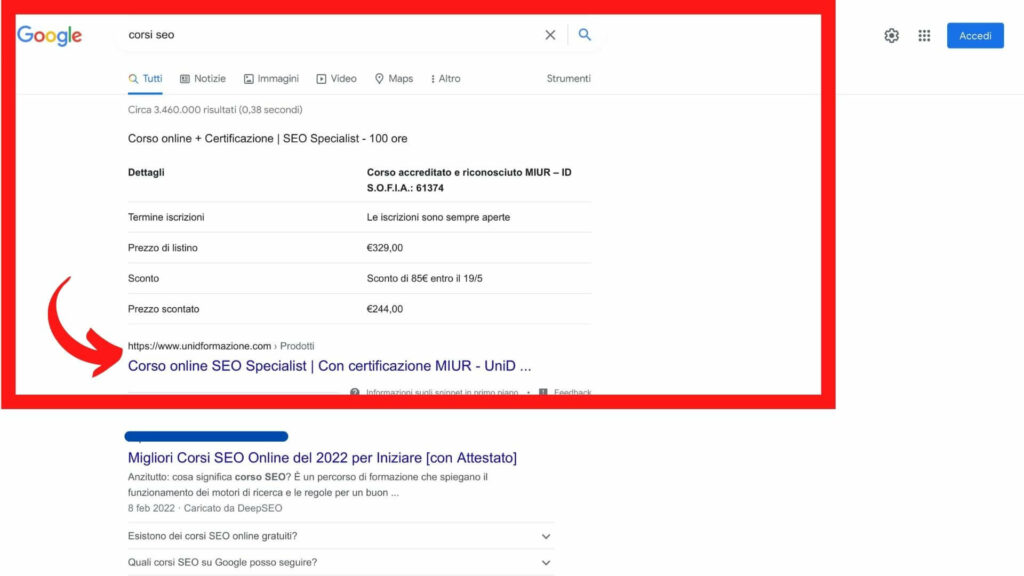This screenshot has width=1024, height=576.
Task: Switch to the Immagini tab
Action: coord(271,79)
